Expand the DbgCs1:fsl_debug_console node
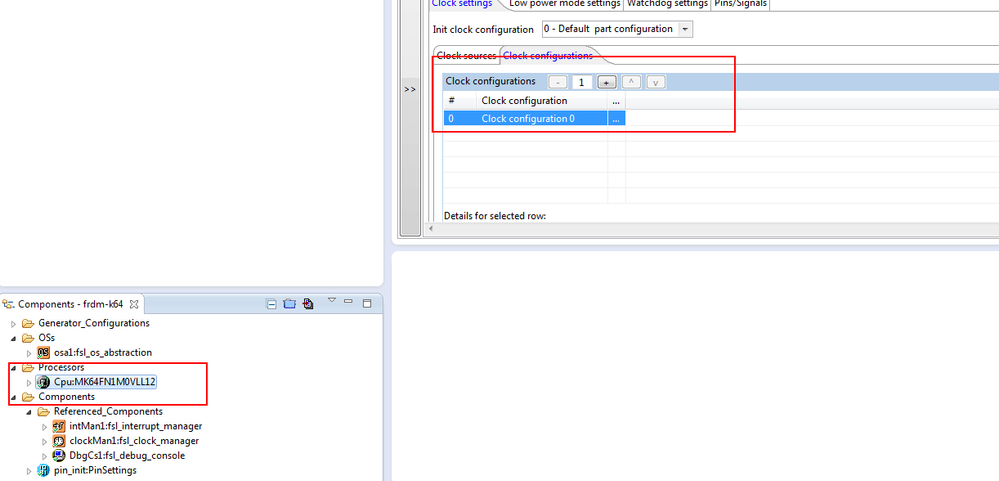 point(45,456)
